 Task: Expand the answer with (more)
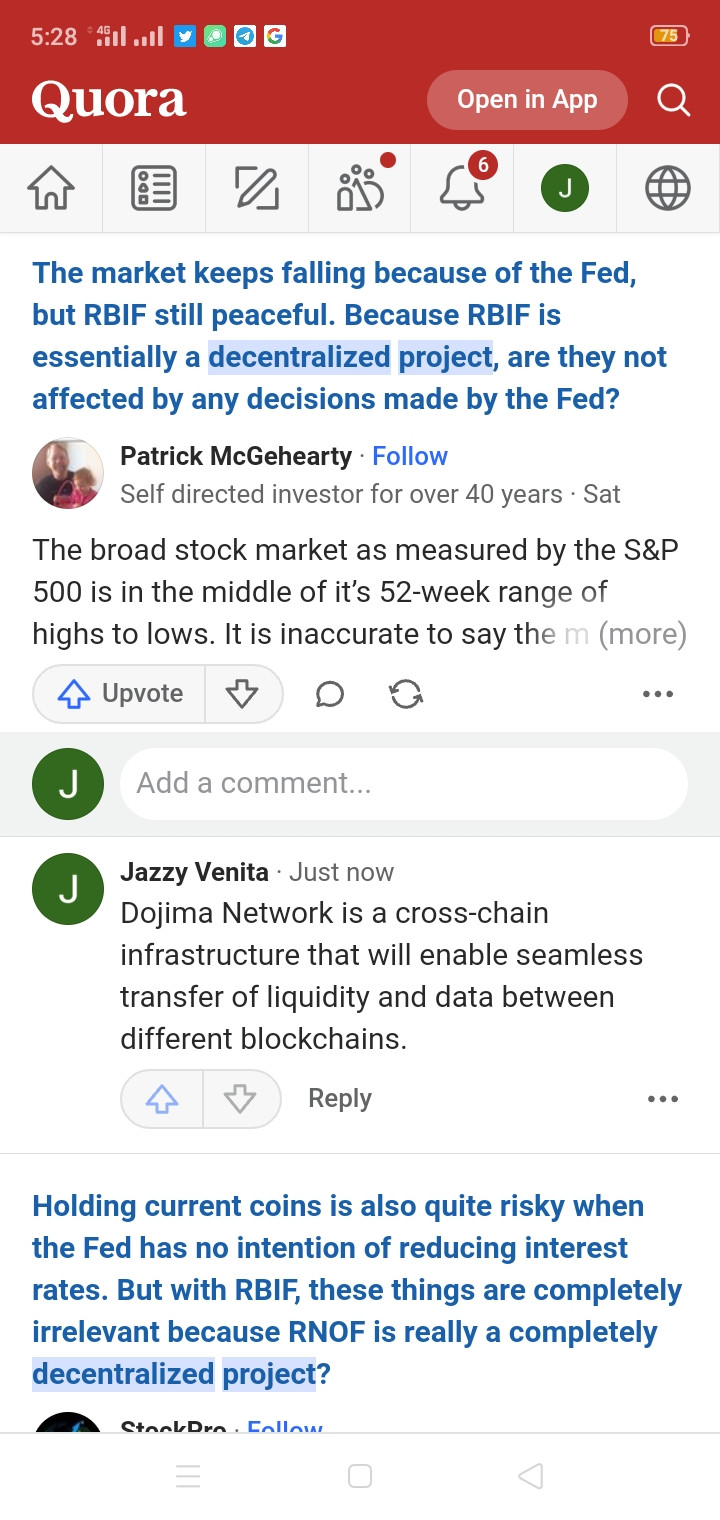(642, 634)
